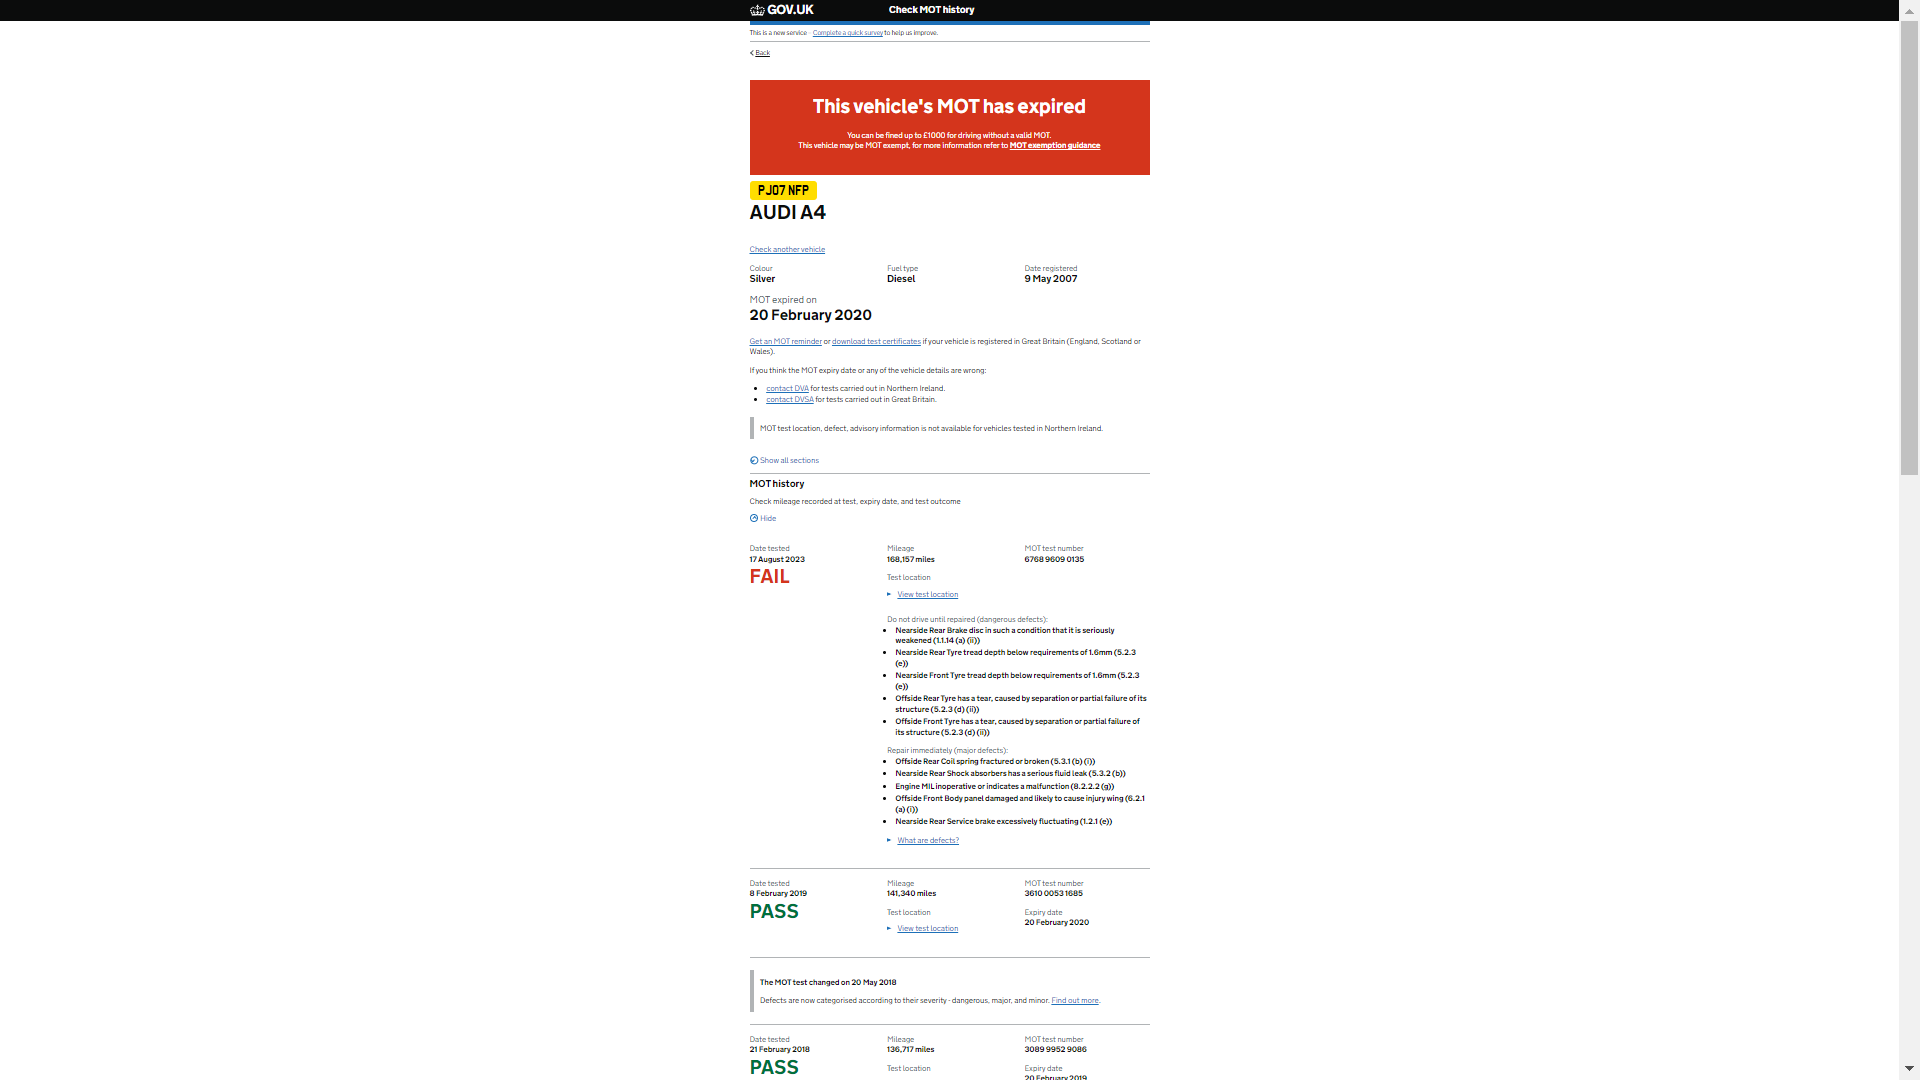Click the Hide circle arrow icon

click(x=754, y=519)
